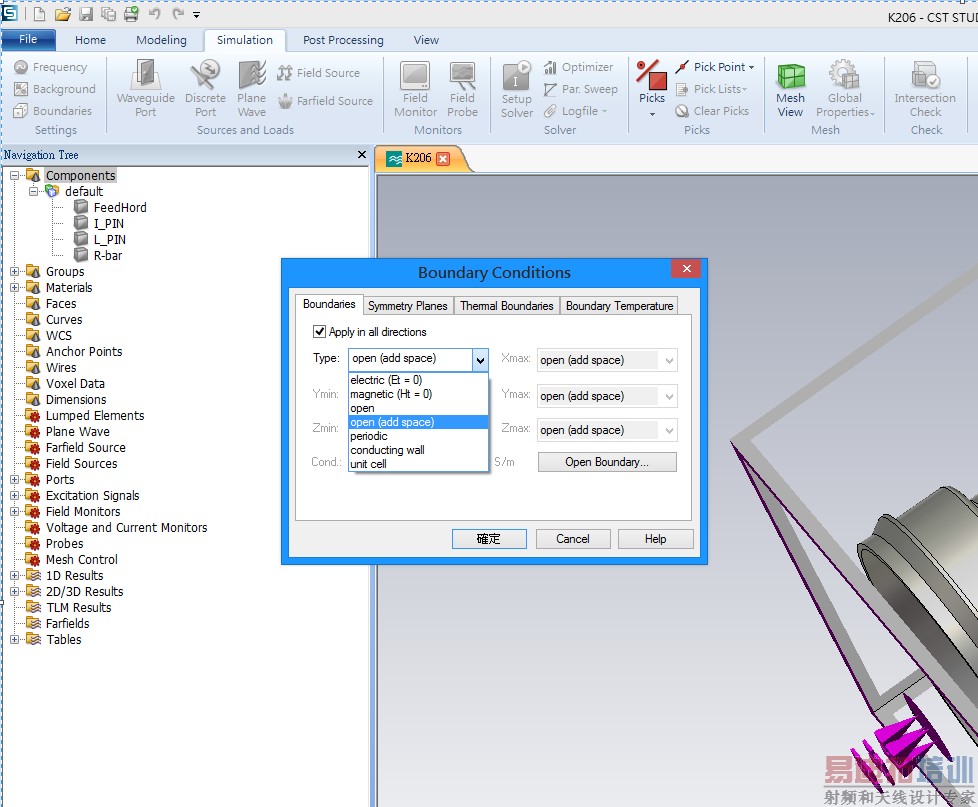Image resolution: width=978 pixels, height=807 pixels.
Task: Collapse the default component node
Action: pyautogui.click(x=34, y=191)
